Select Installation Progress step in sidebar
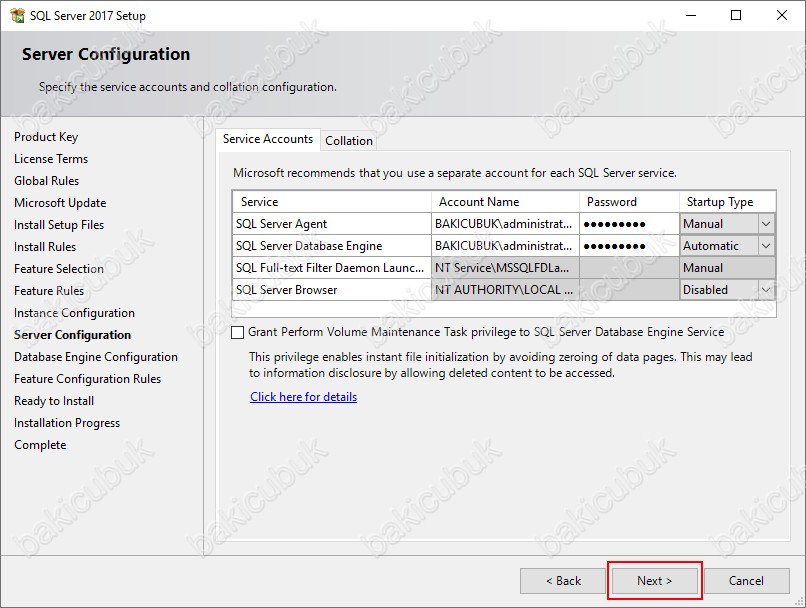The width and height of the screenshot is (806, 608). 67,423
